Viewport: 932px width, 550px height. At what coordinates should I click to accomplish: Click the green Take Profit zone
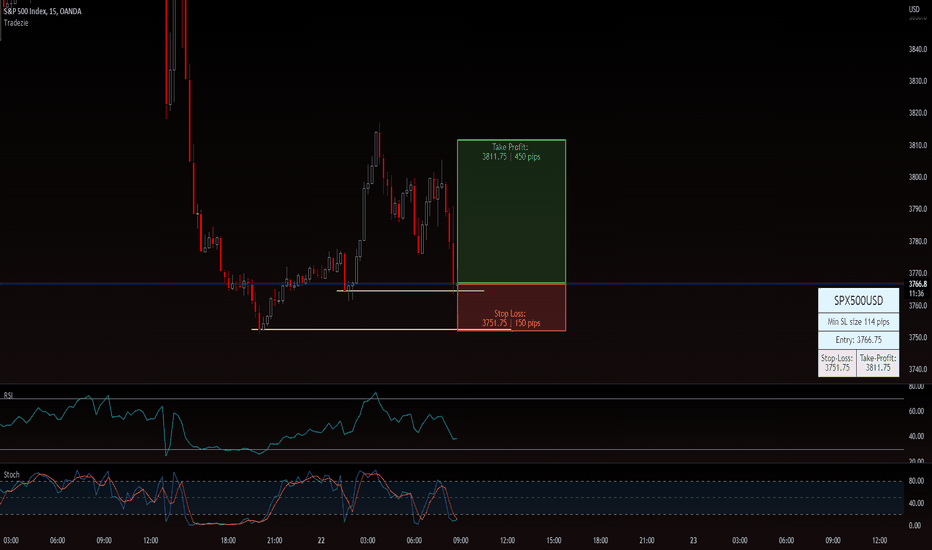pyautogui.click(x=511, y=211)
